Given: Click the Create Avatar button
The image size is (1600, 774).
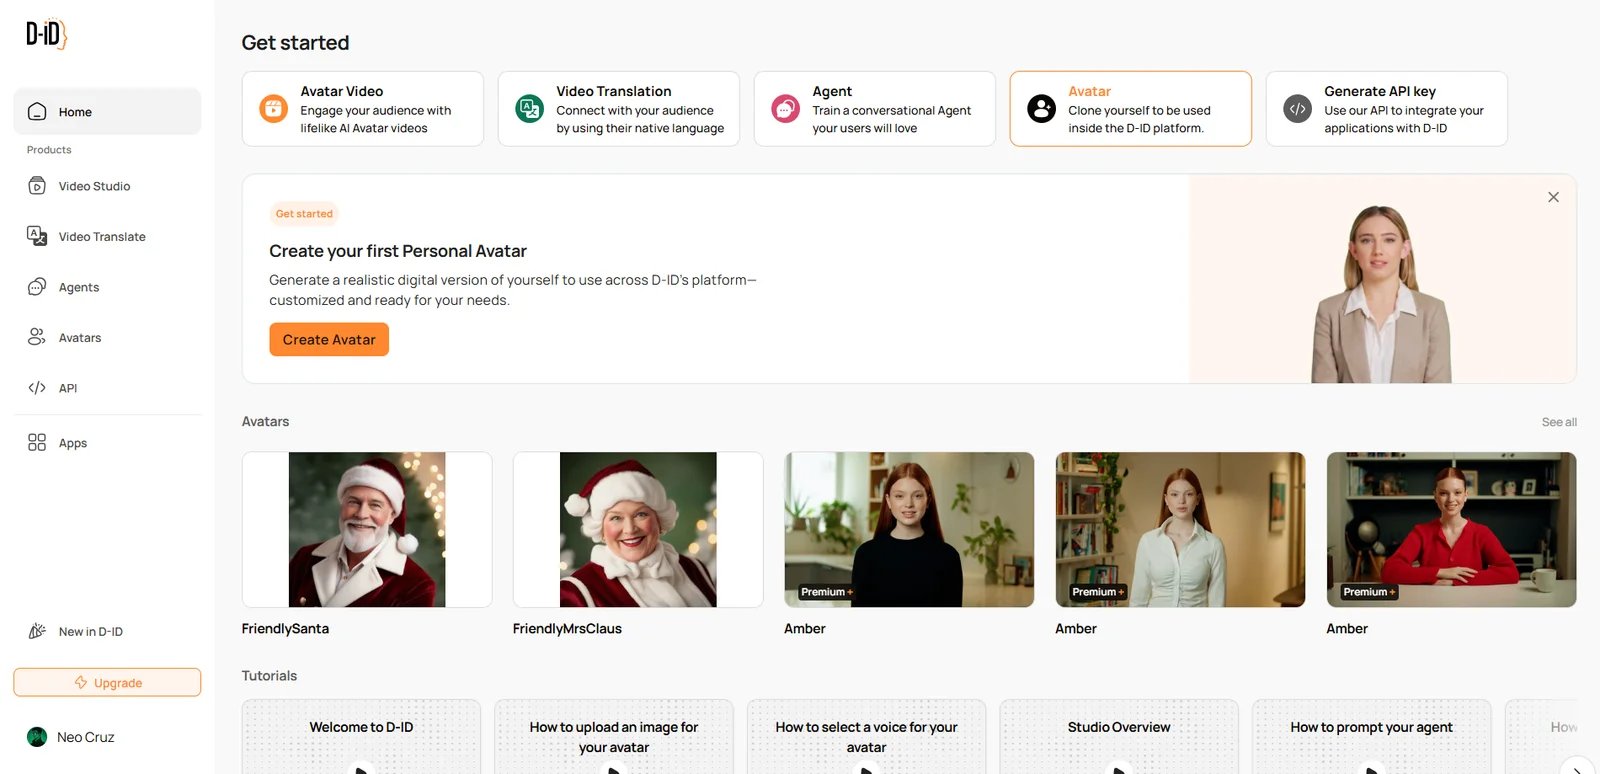Looking at the screenshot, I should click(x=329, y=340).
